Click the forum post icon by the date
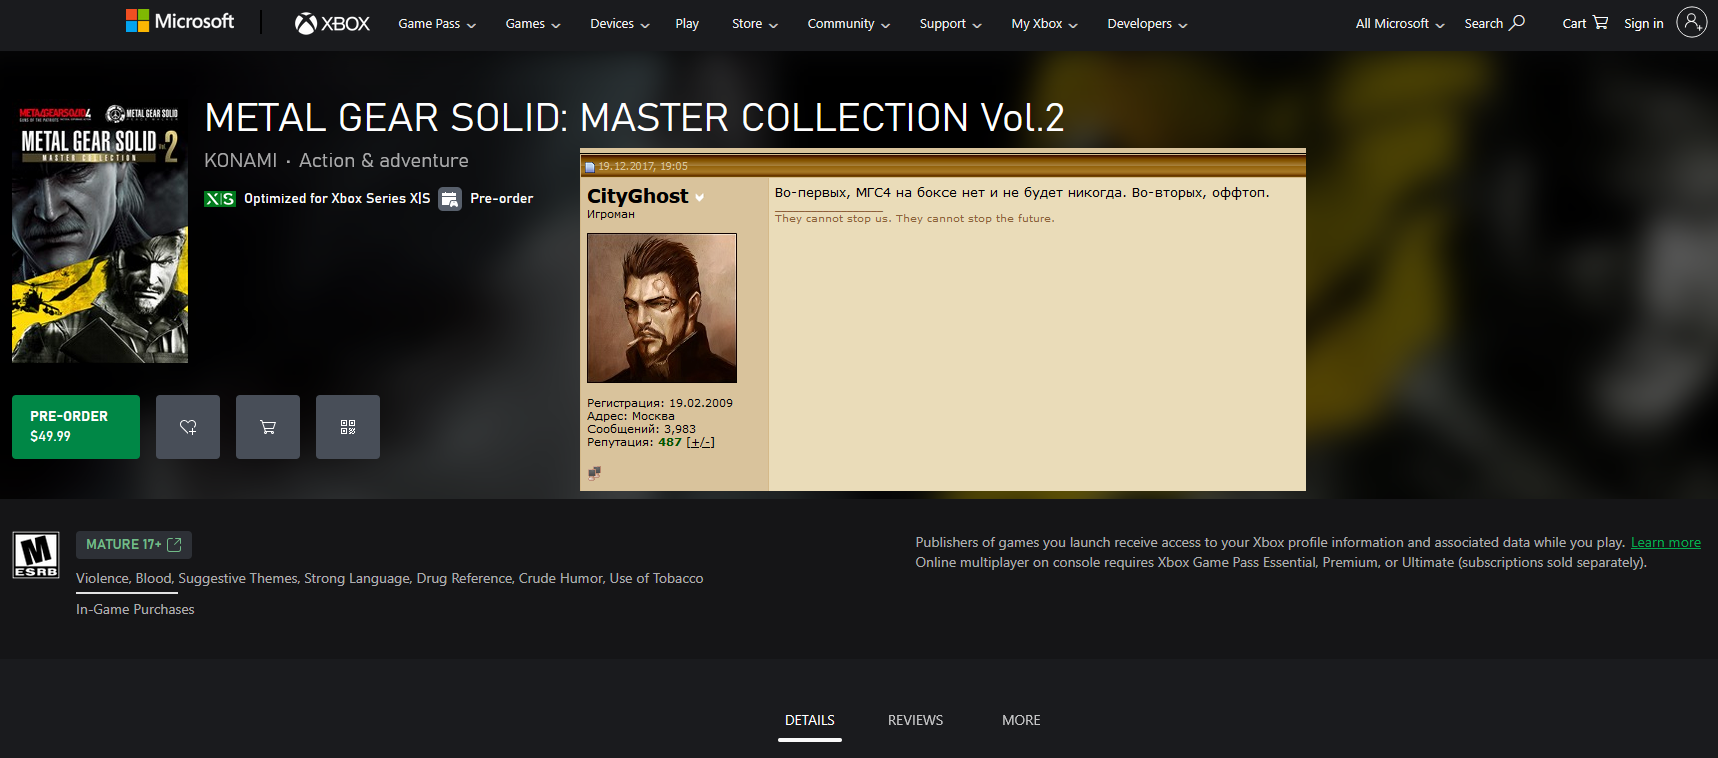The height and width of the screenshot is (758, 1718). [590, 167]
